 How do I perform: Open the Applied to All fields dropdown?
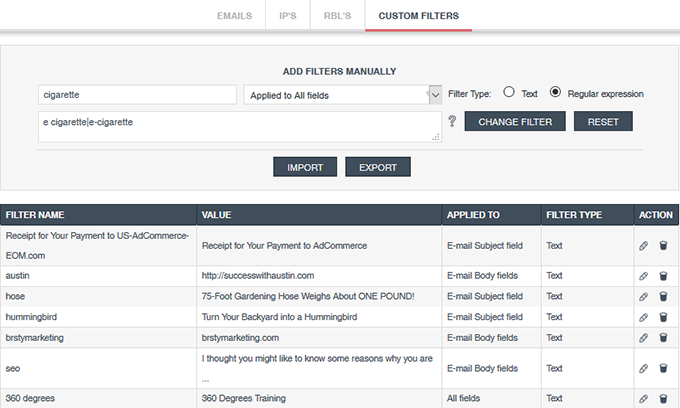[343, 95]
